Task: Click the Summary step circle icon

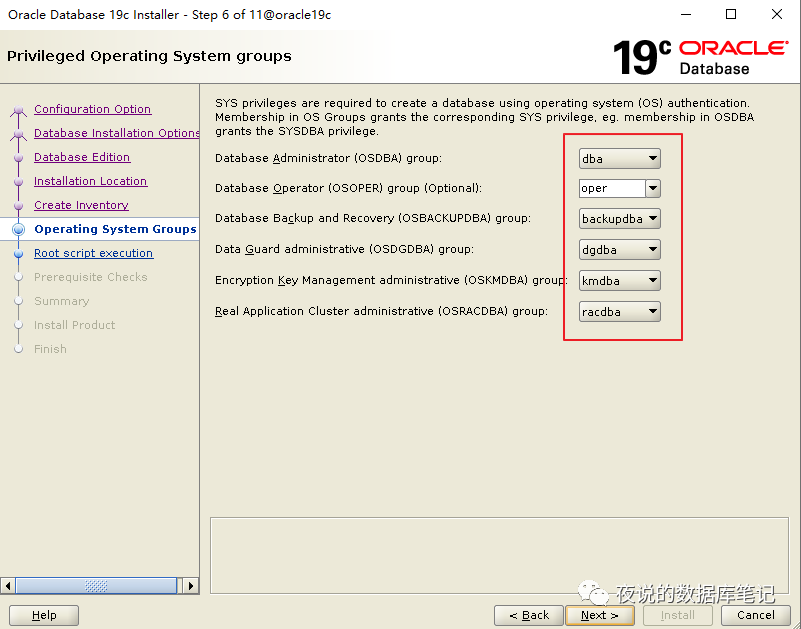Action: (x=18, y=301)
